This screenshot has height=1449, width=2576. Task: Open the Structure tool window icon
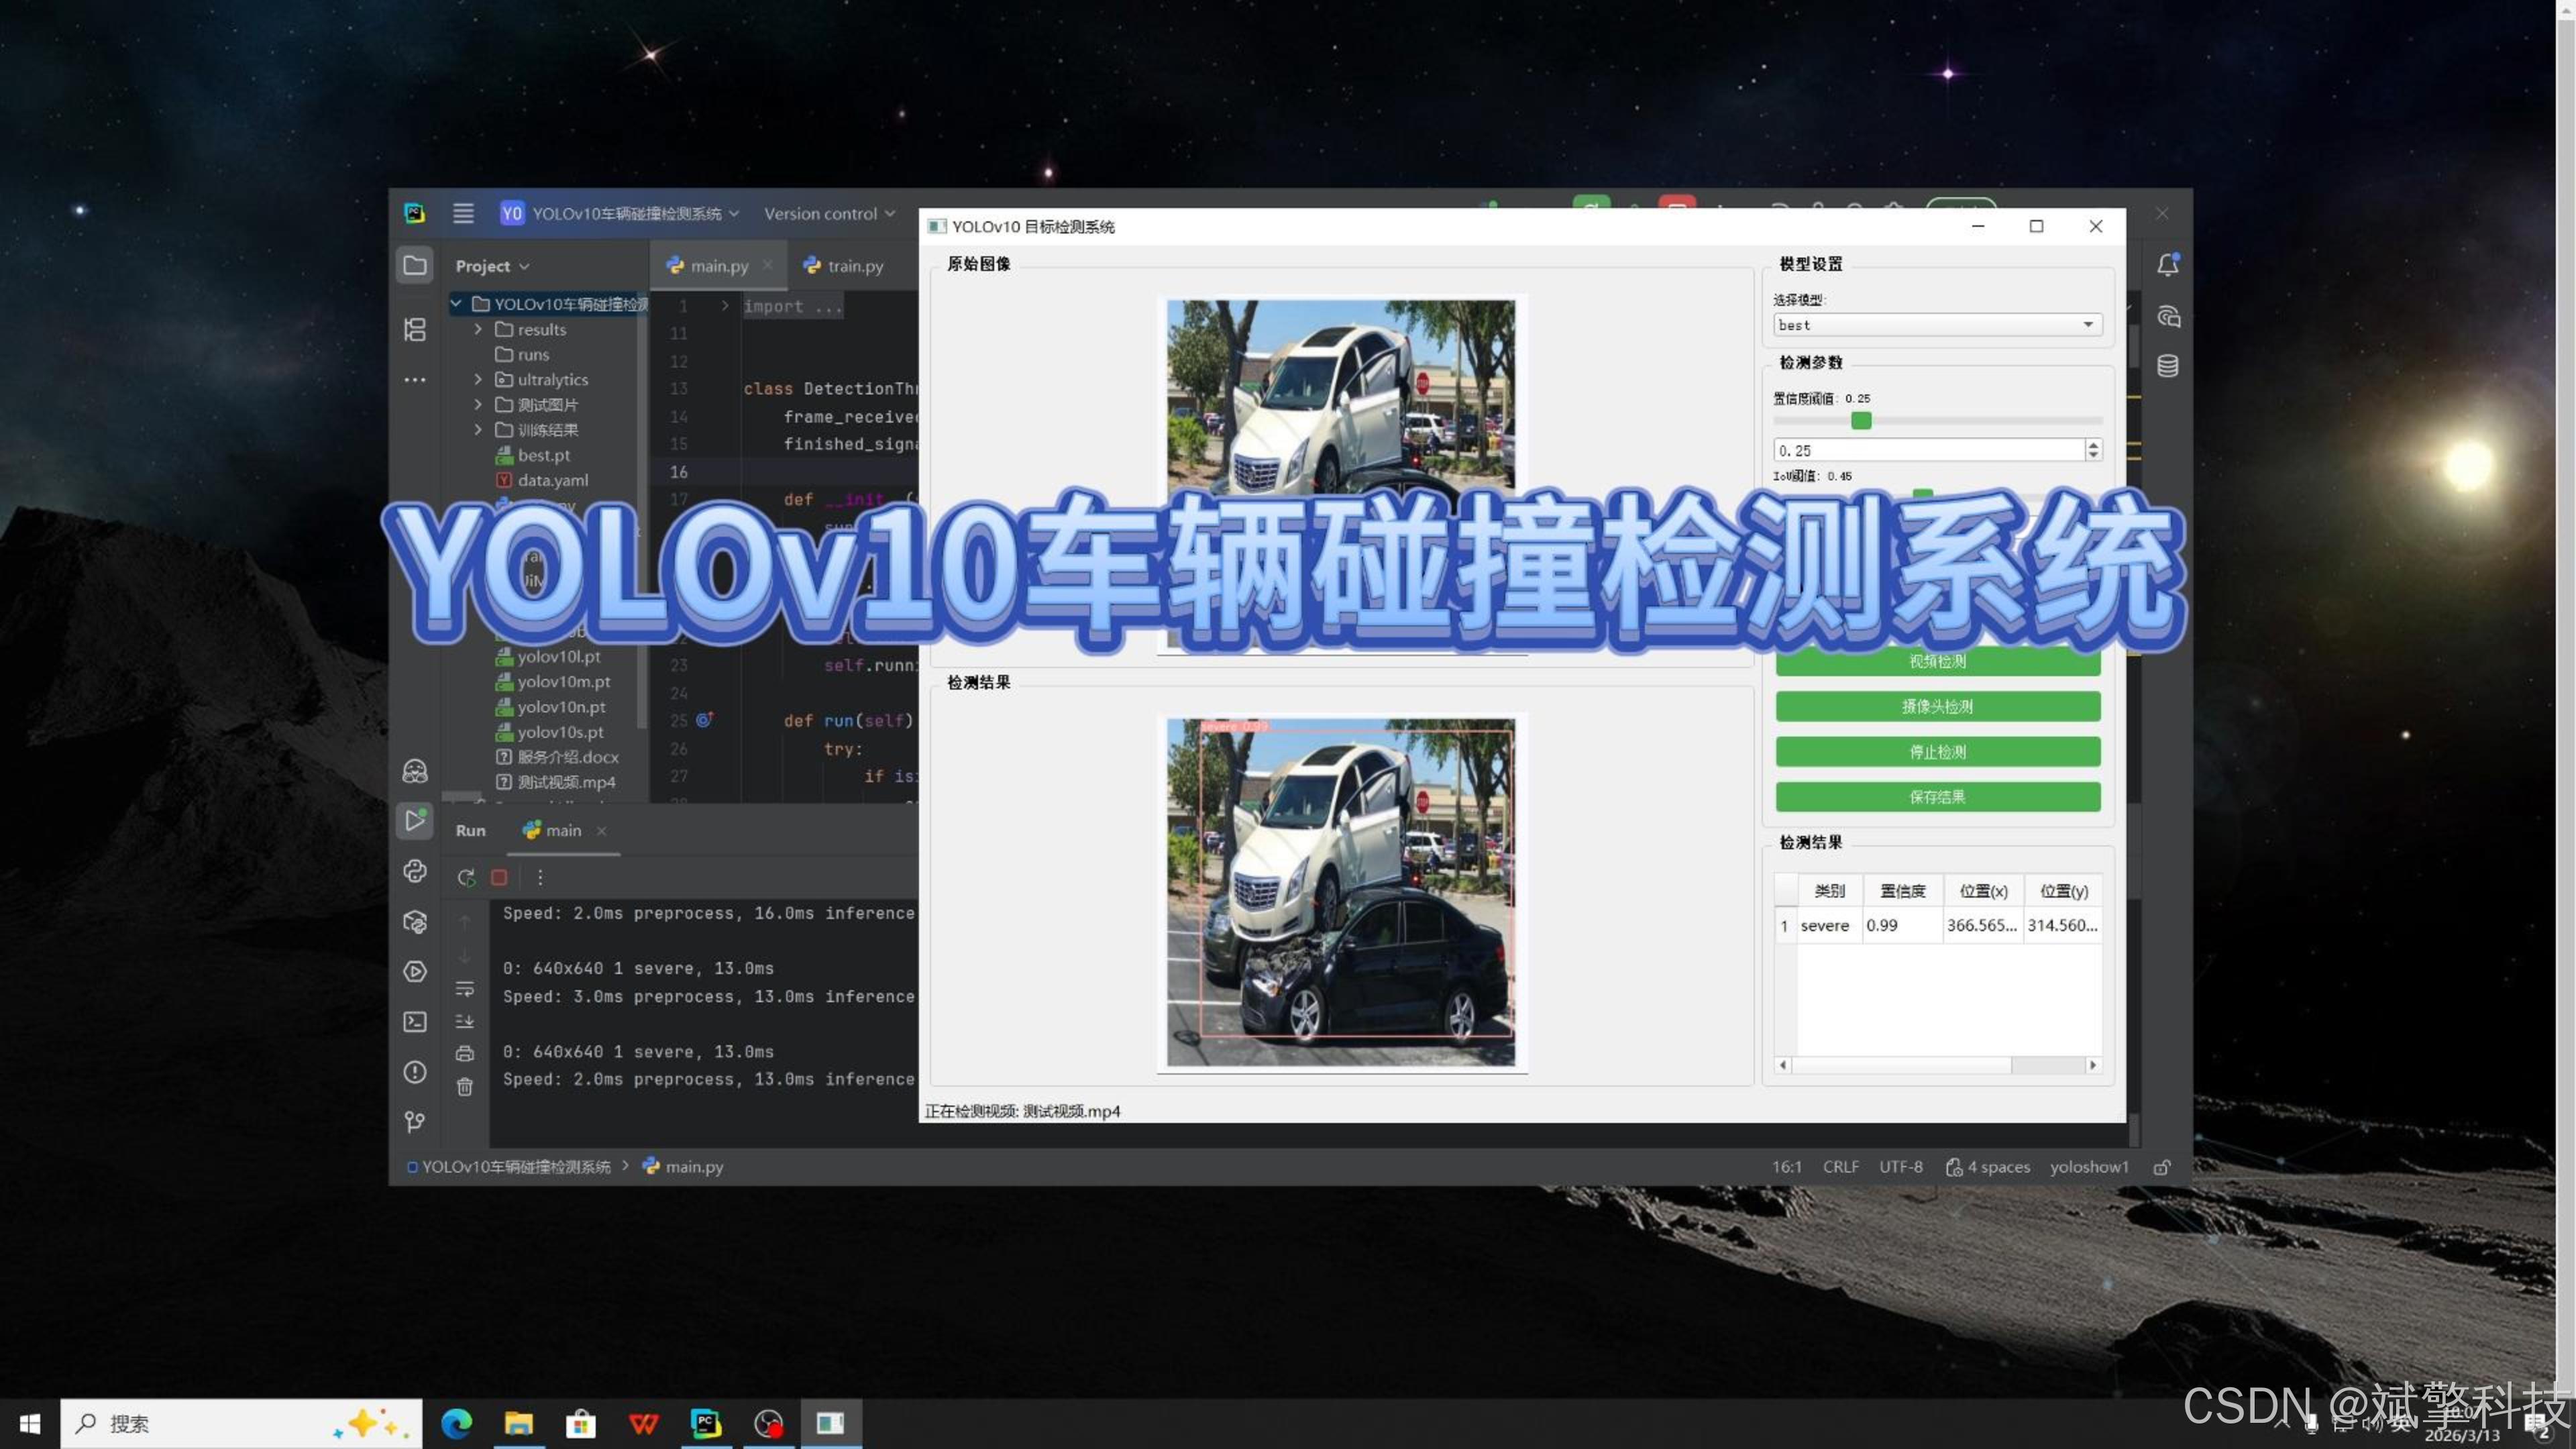[415, 329]
